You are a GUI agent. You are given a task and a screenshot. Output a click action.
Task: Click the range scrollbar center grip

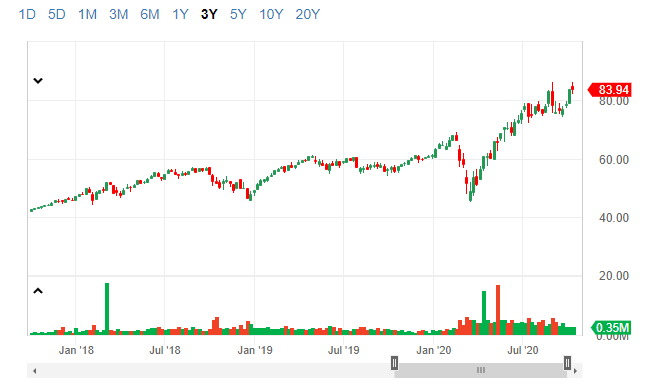(481, 370)
